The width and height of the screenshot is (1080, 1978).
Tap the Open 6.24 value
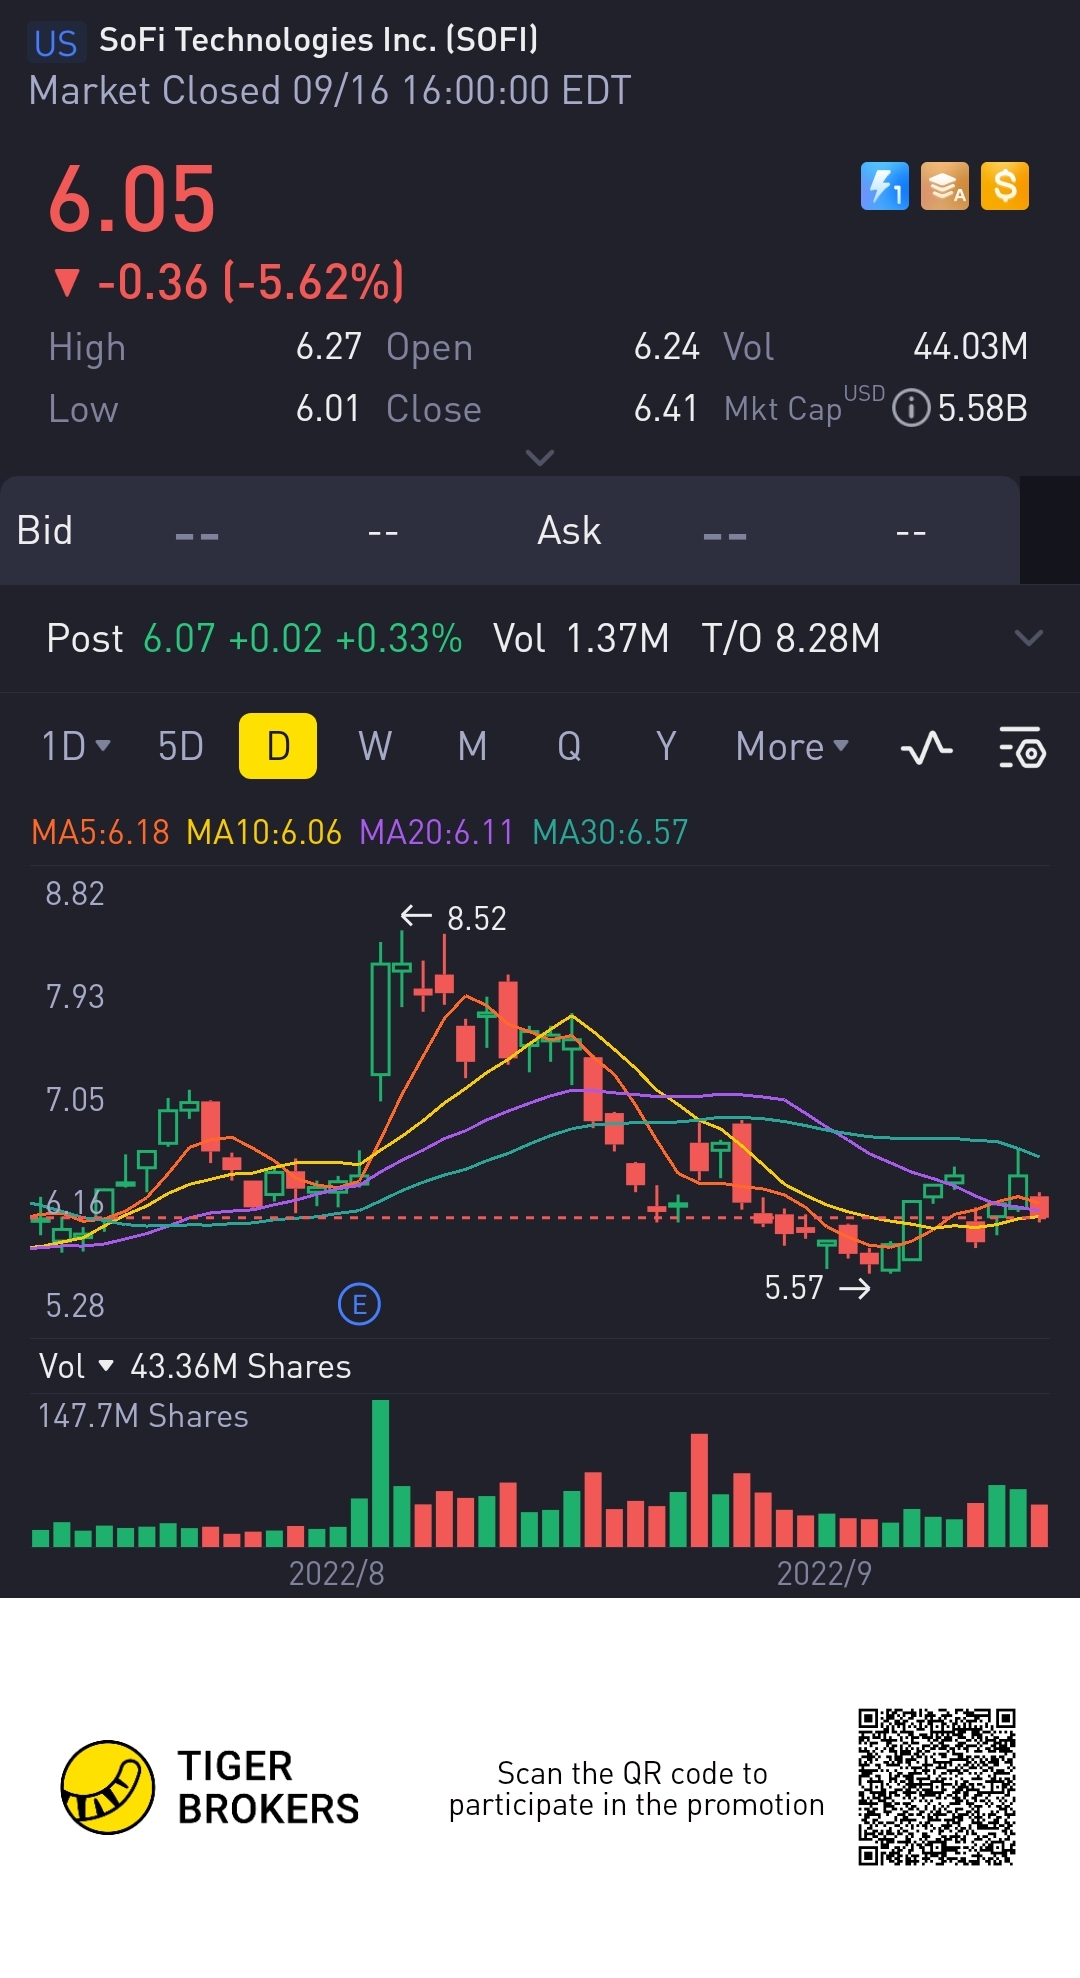click(x=666, y=346)
